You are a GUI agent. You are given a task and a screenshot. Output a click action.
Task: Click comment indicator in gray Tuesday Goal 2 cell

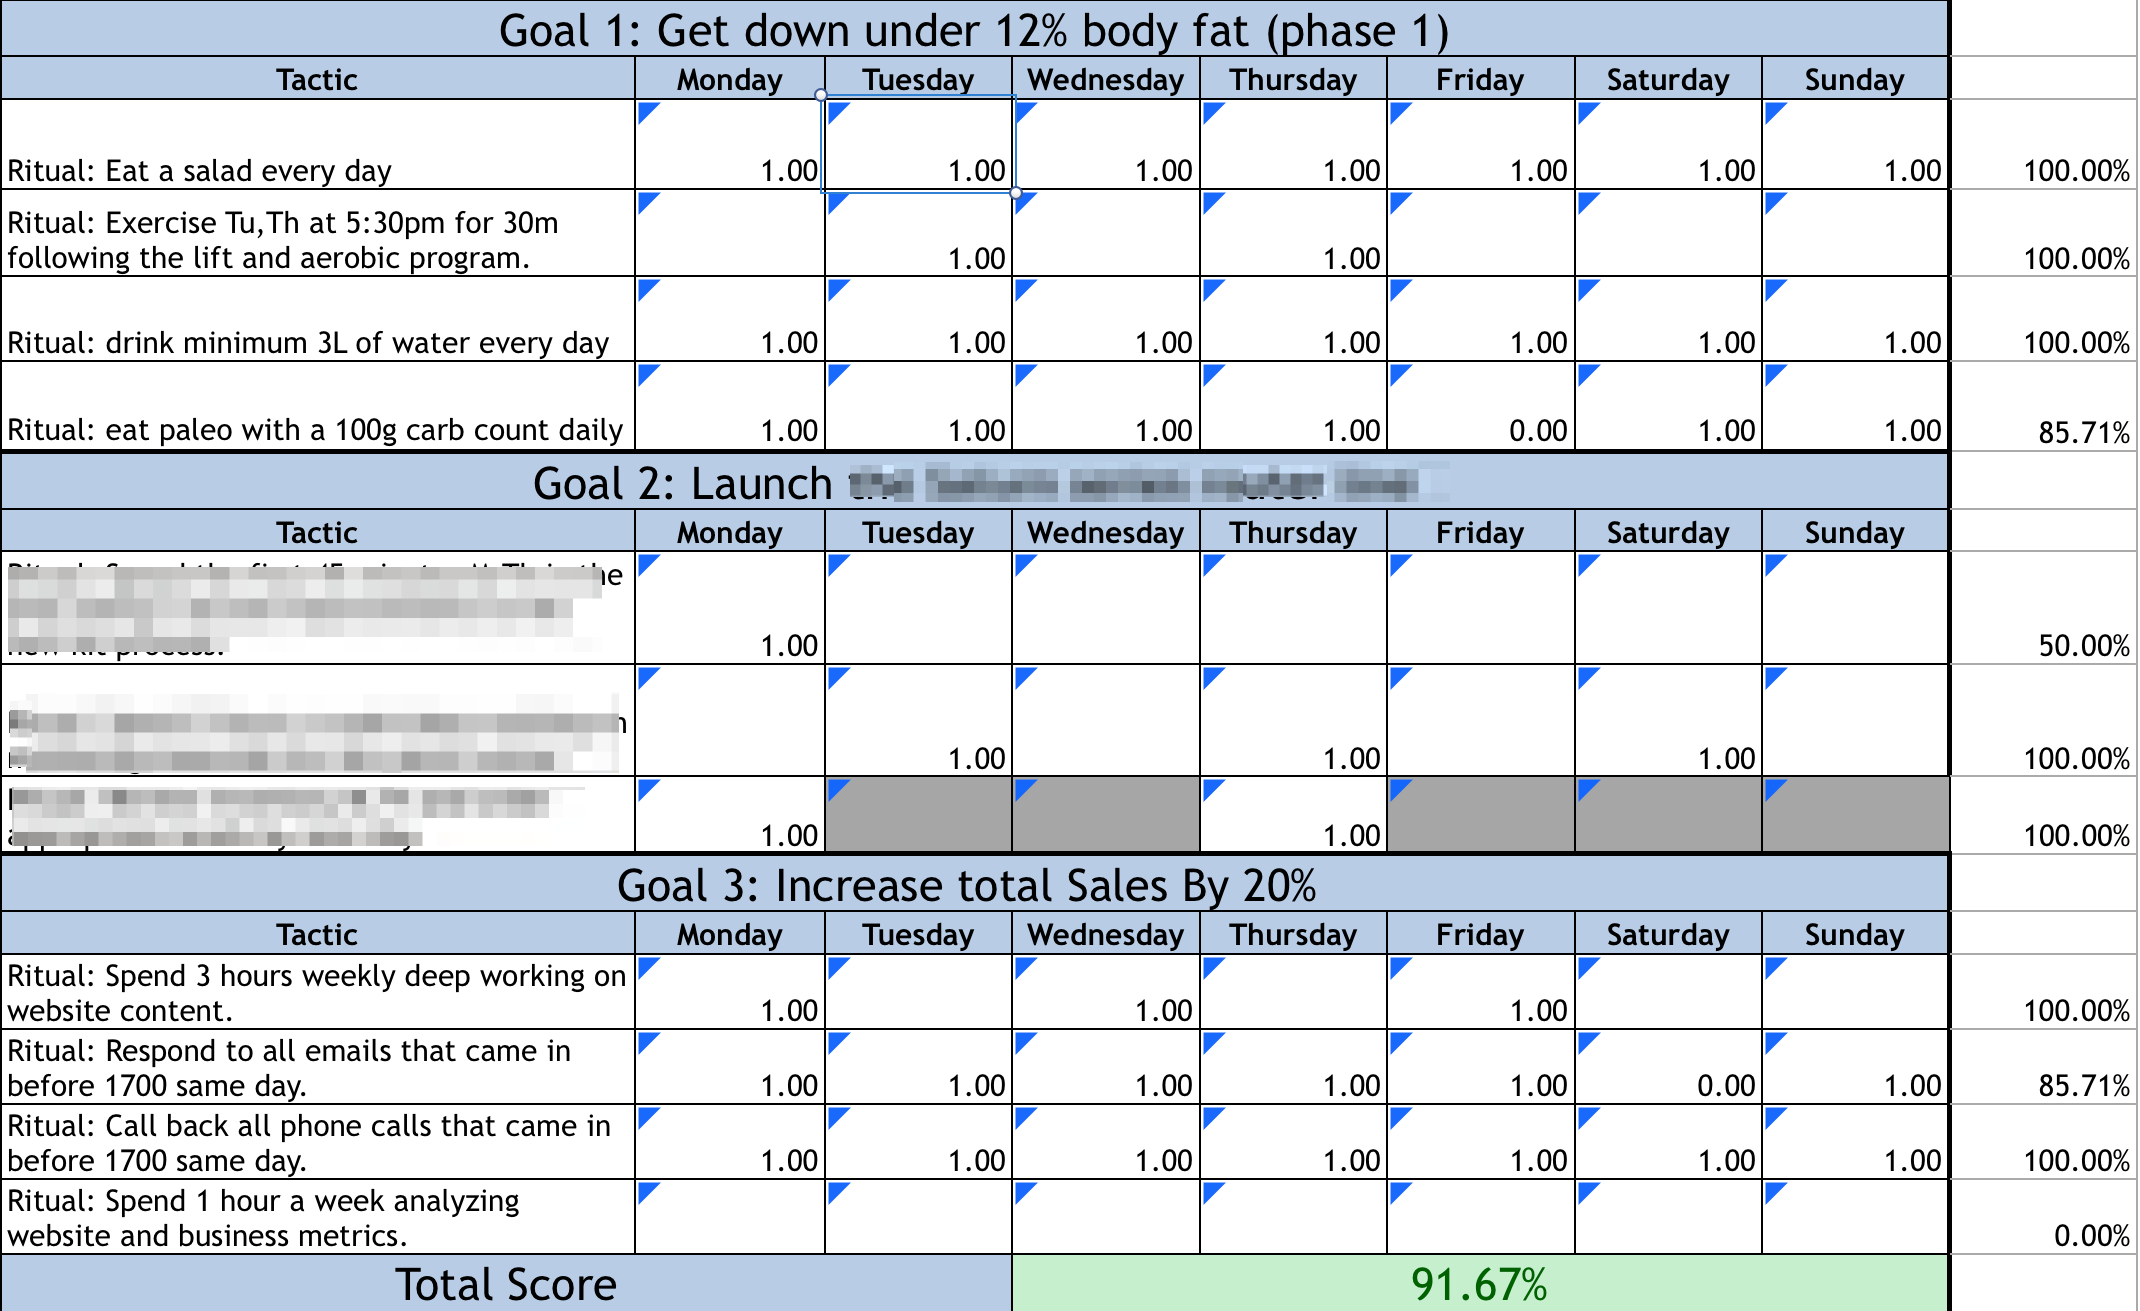(x=836, y=788)
